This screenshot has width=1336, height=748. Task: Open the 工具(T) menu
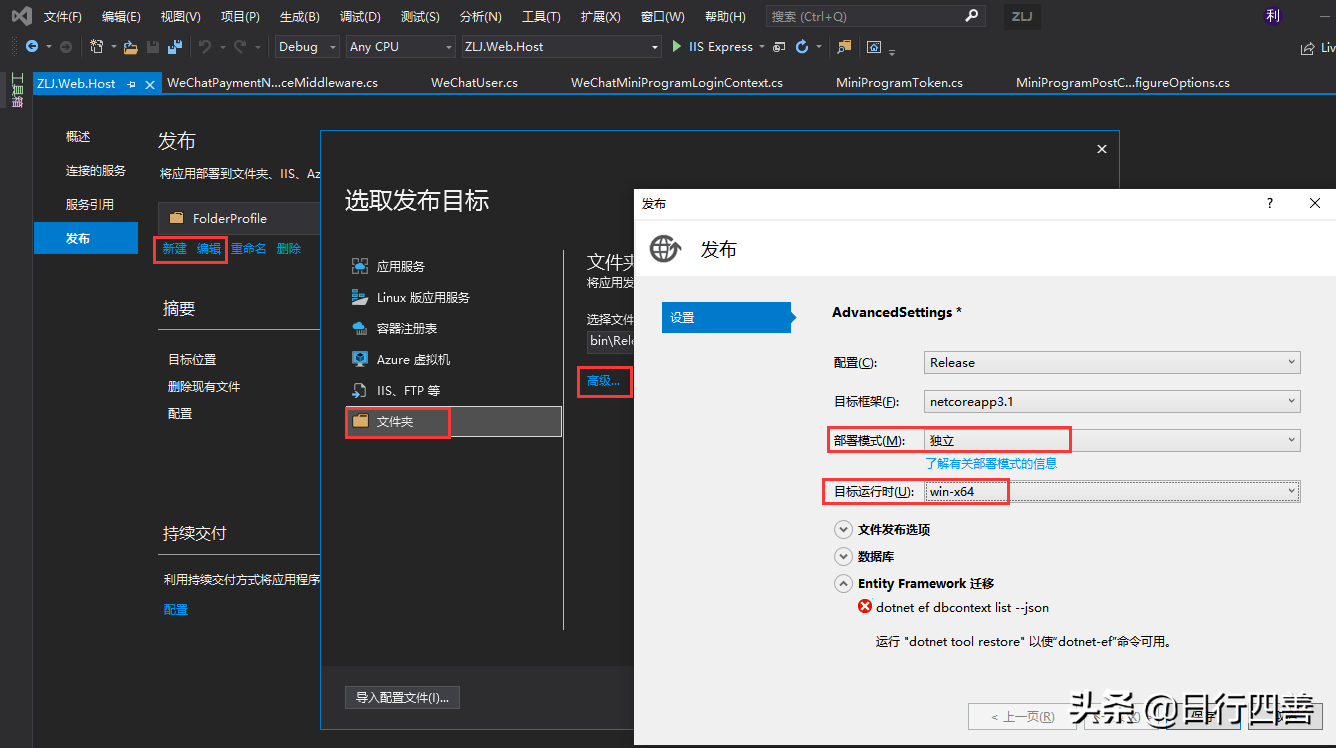(x=541, y=17)
